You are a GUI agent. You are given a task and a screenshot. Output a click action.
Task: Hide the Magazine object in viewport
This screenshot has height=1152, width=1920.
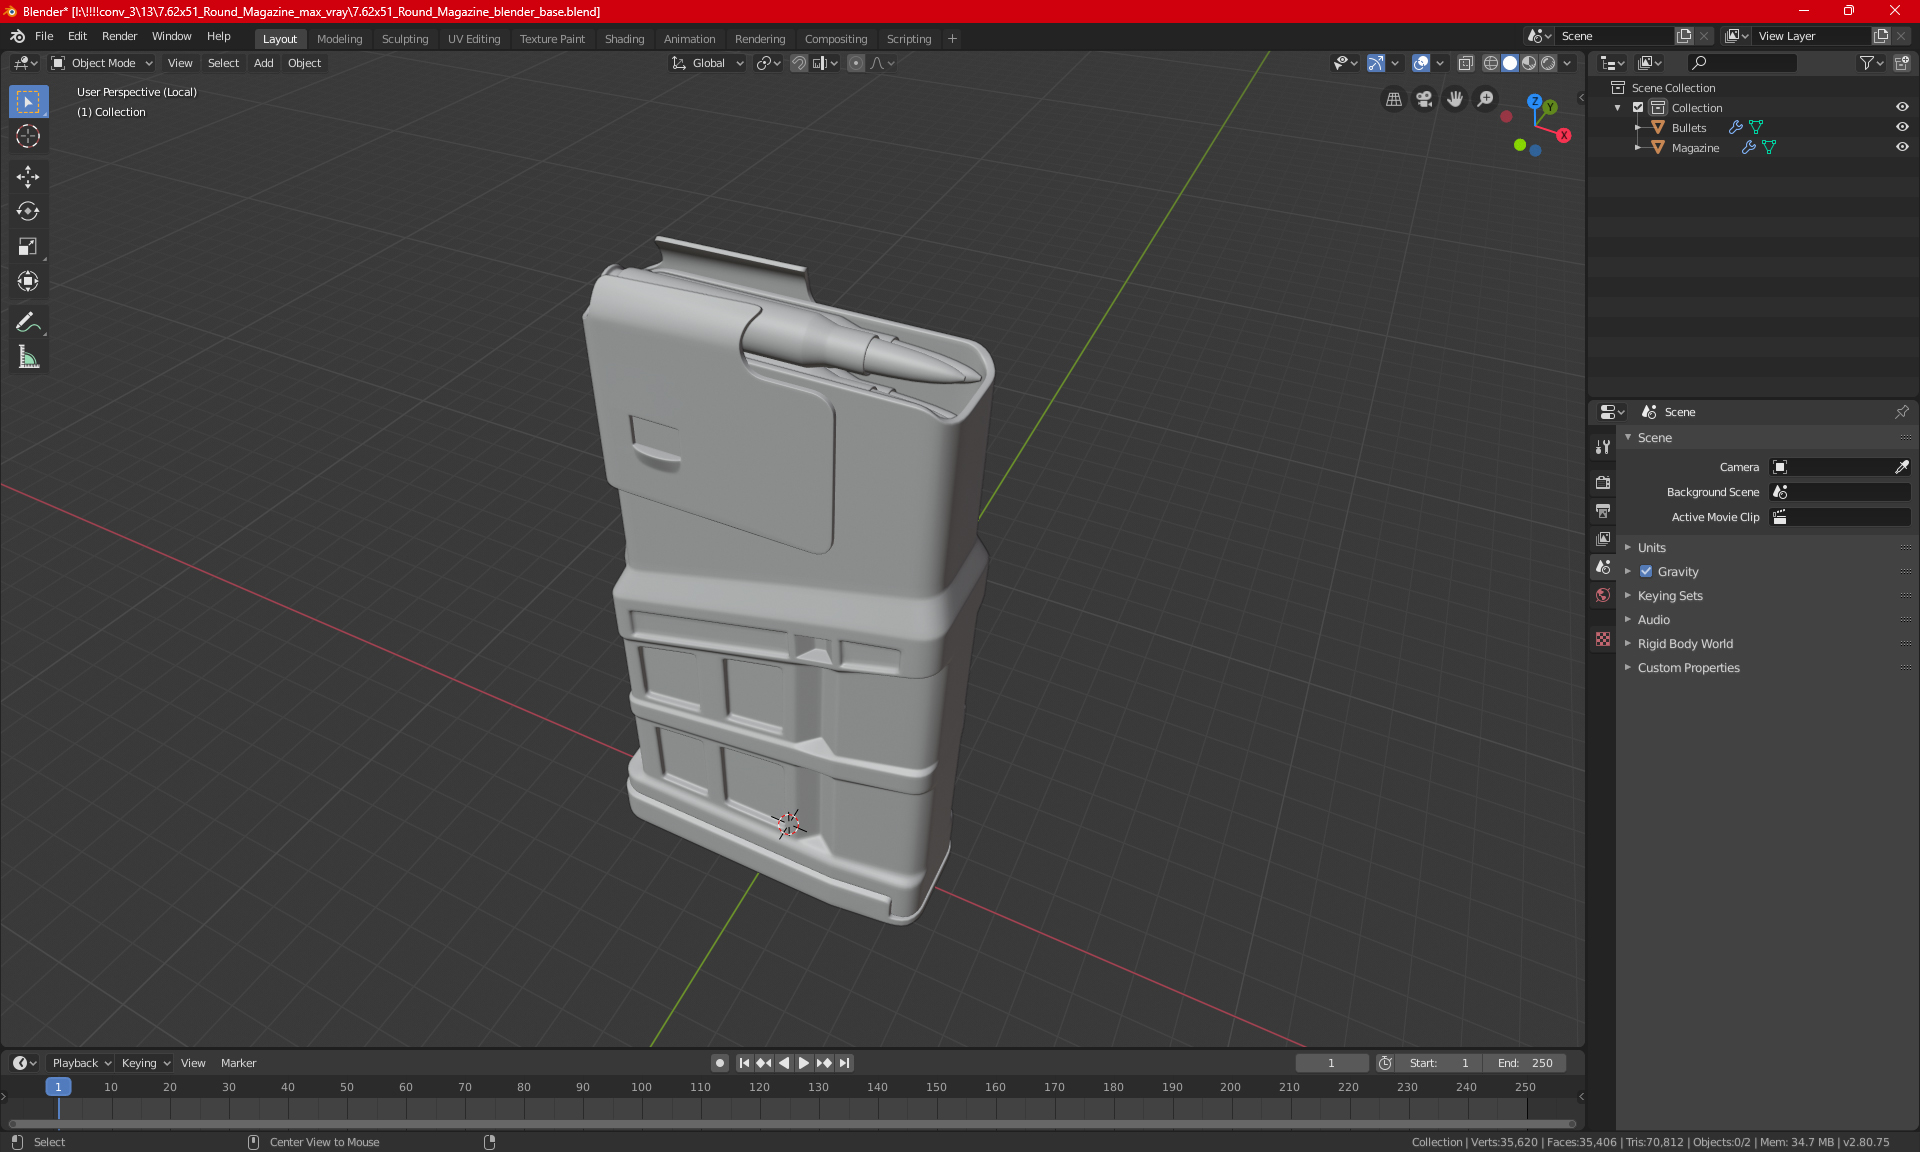[1902, 147]
